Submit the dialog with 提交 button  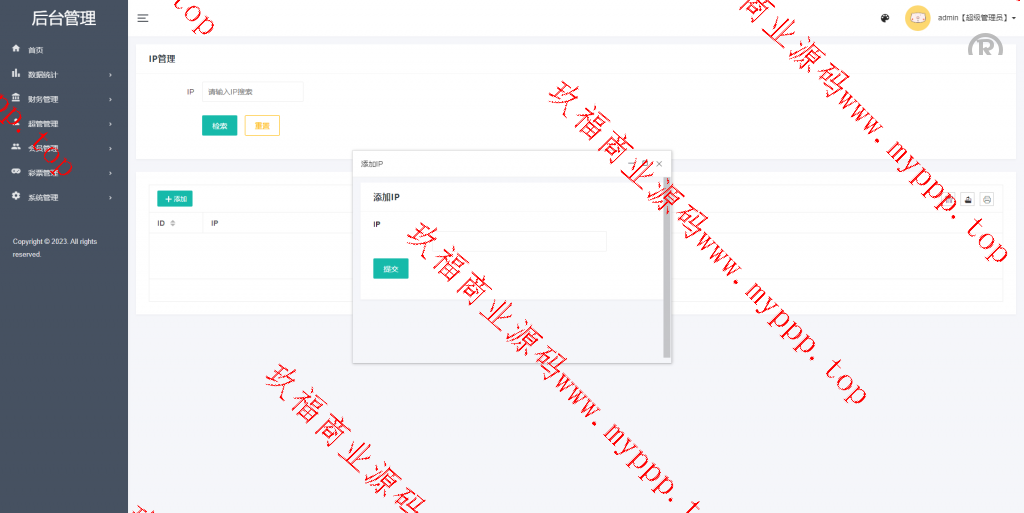tap(390, 268)
